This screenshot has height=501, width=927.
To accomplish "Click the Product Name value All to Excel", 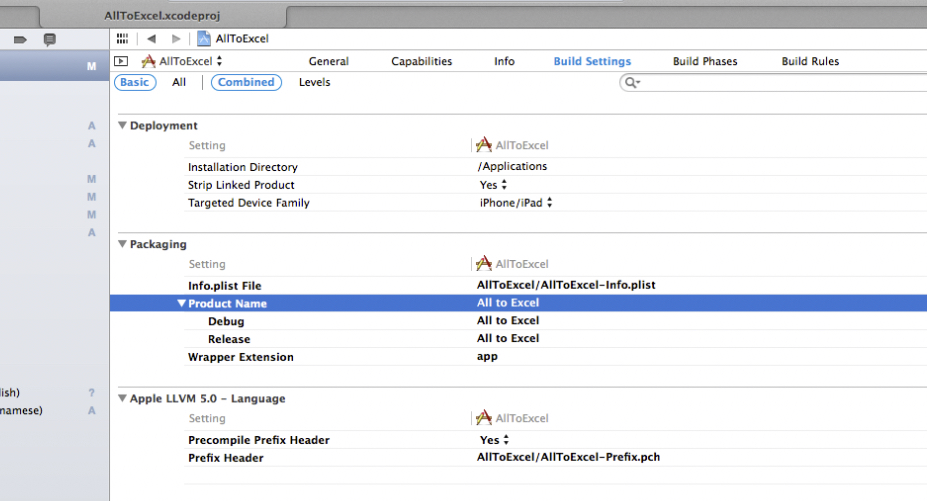I will (508, 302).
